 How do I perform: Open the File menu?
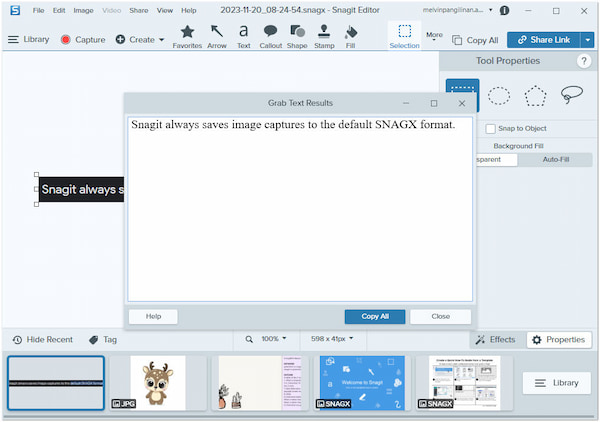coord(38,10)
